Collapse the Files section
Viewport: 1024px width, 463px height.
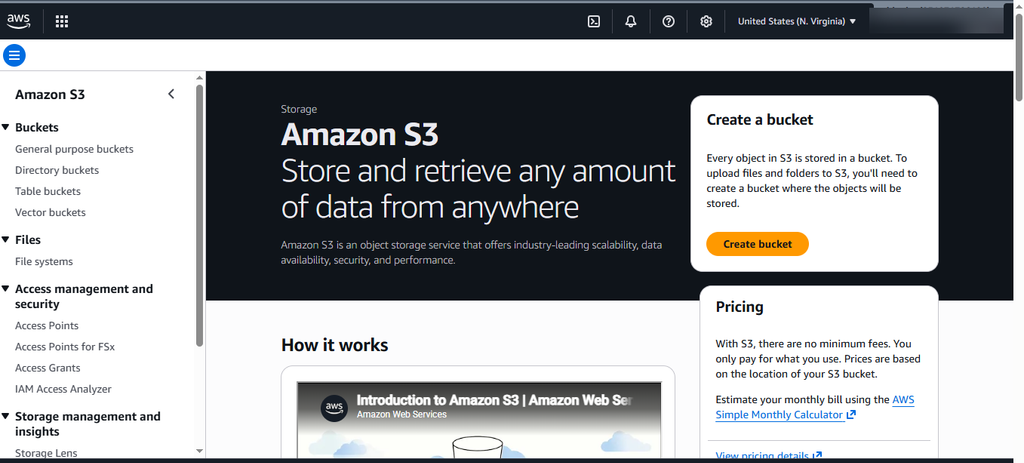coord(5,240)
